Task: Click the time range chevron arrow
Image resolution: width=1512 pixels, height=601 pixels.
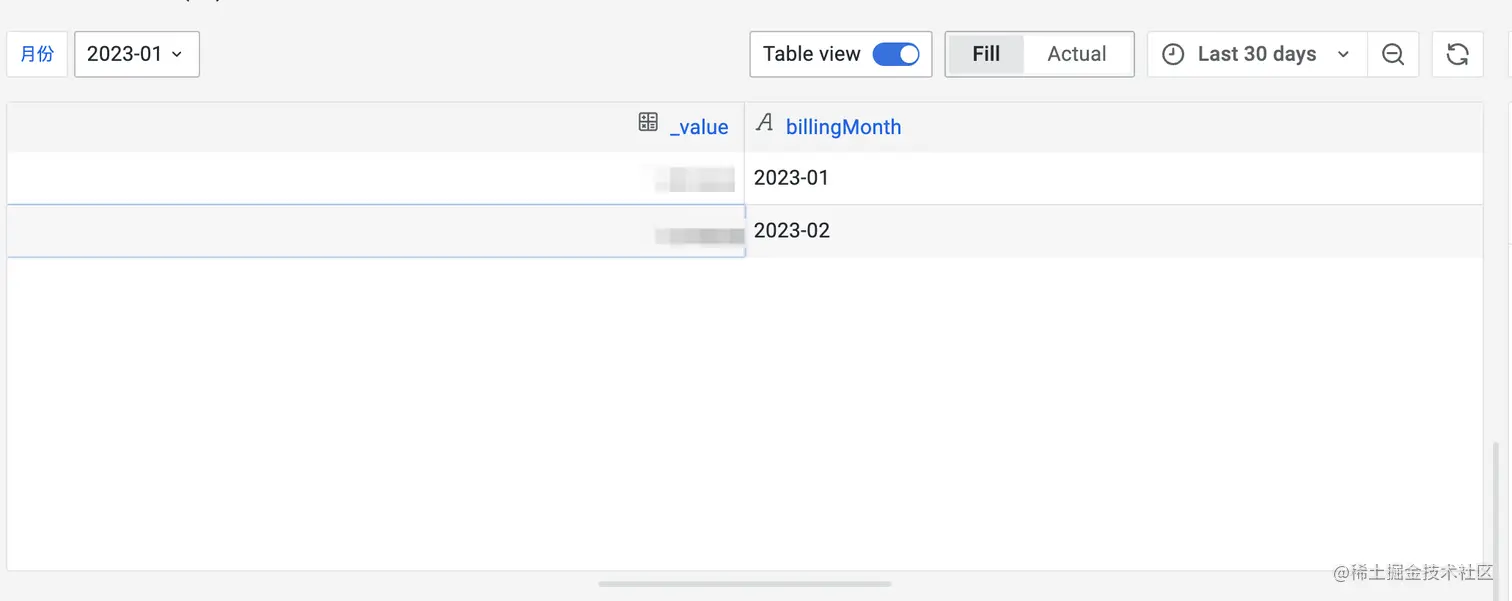Action: 1344,55
